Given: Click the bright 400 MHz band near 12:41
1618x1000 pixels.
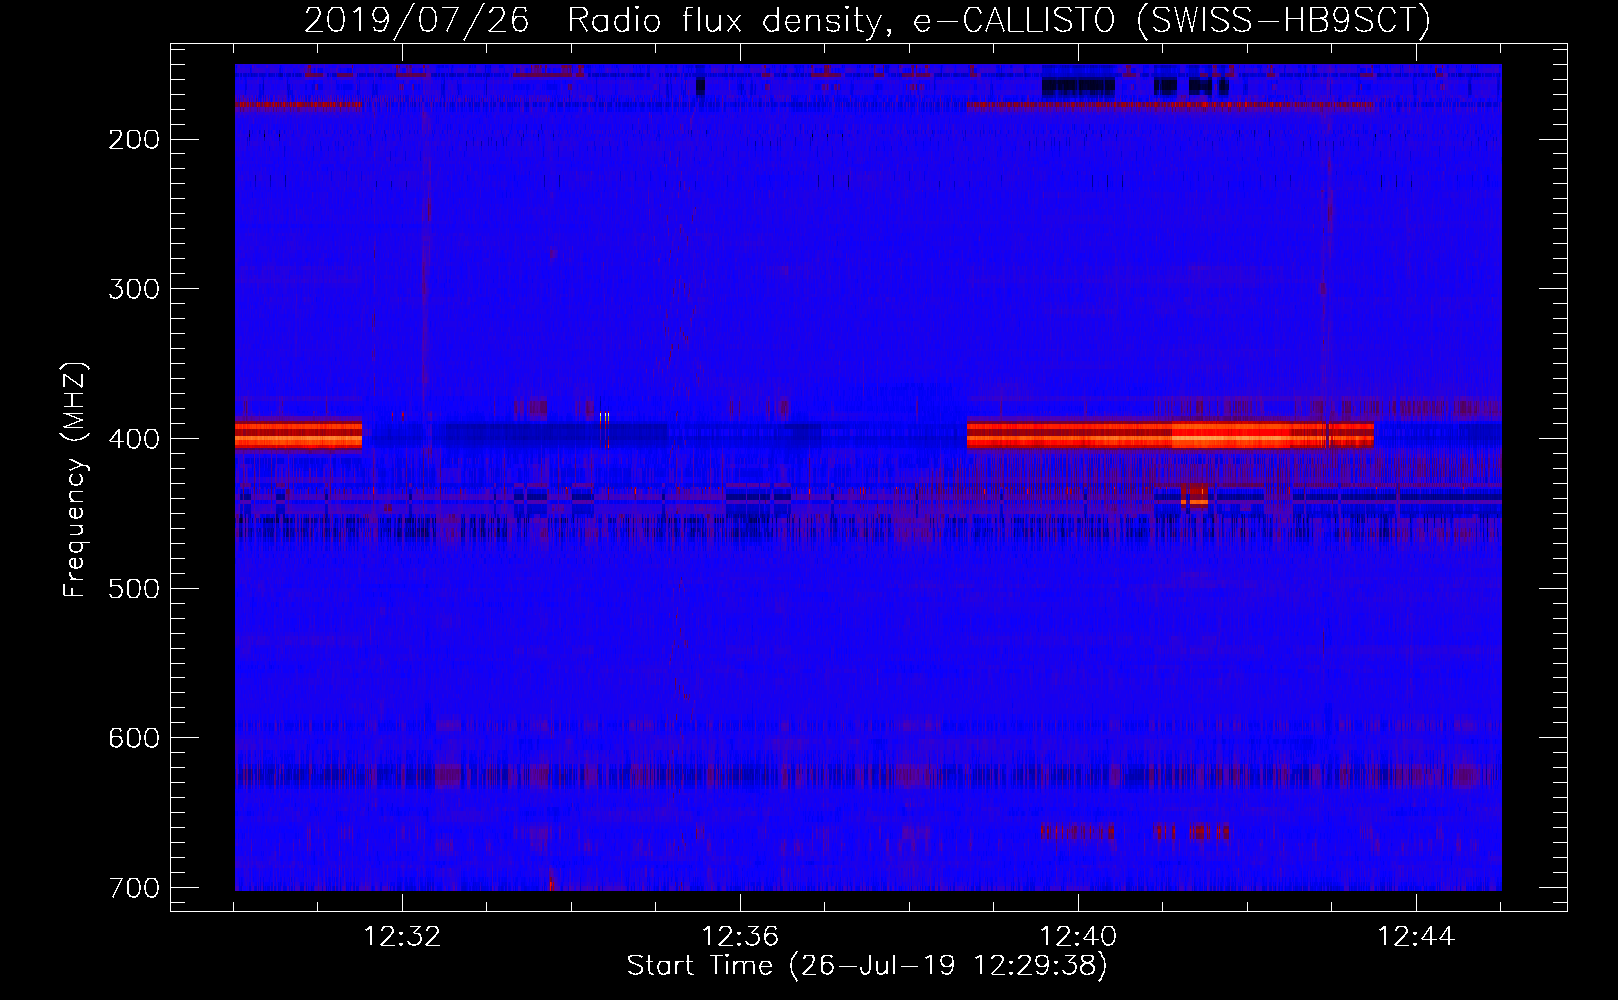Looking at the screenshot, I should (1170, 434).
